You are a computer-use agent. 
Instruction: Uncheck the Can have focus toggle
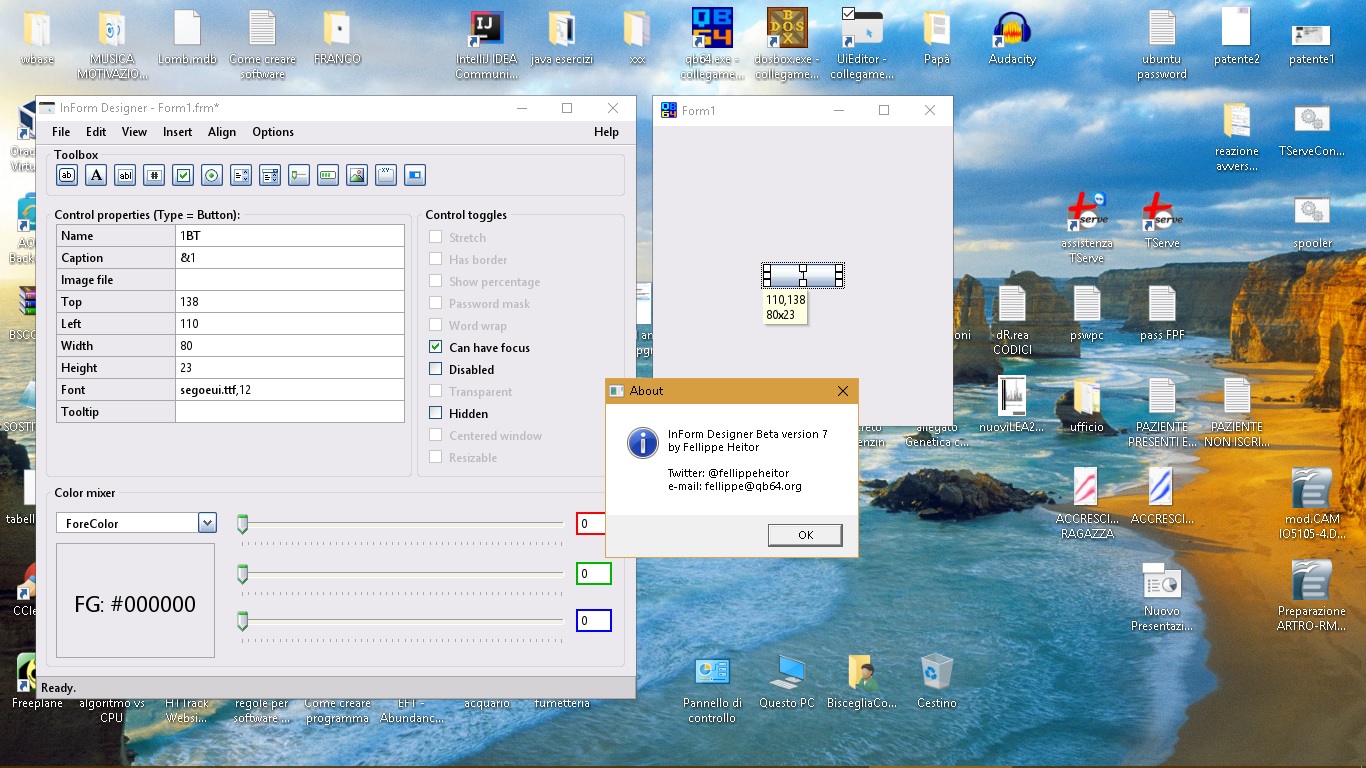pos(436,348)
